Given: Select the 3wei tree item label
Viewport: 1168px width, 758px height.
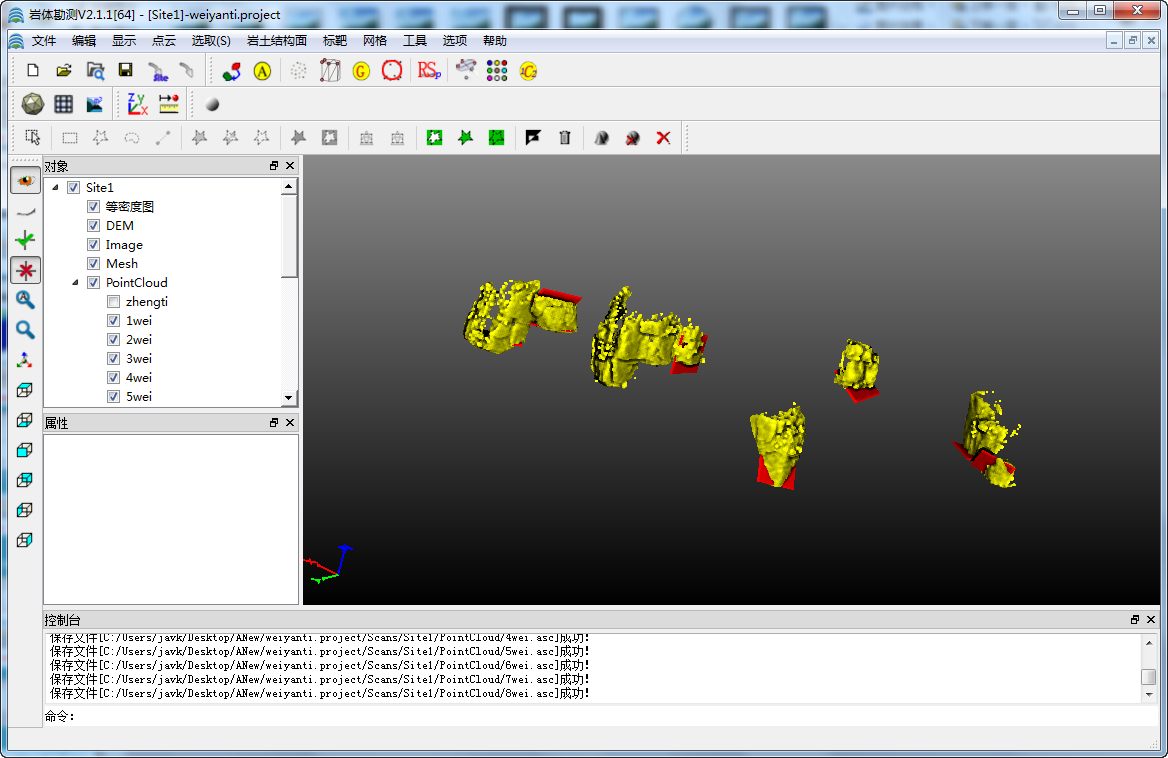Looking at the screenshot, I should (139, 359).
